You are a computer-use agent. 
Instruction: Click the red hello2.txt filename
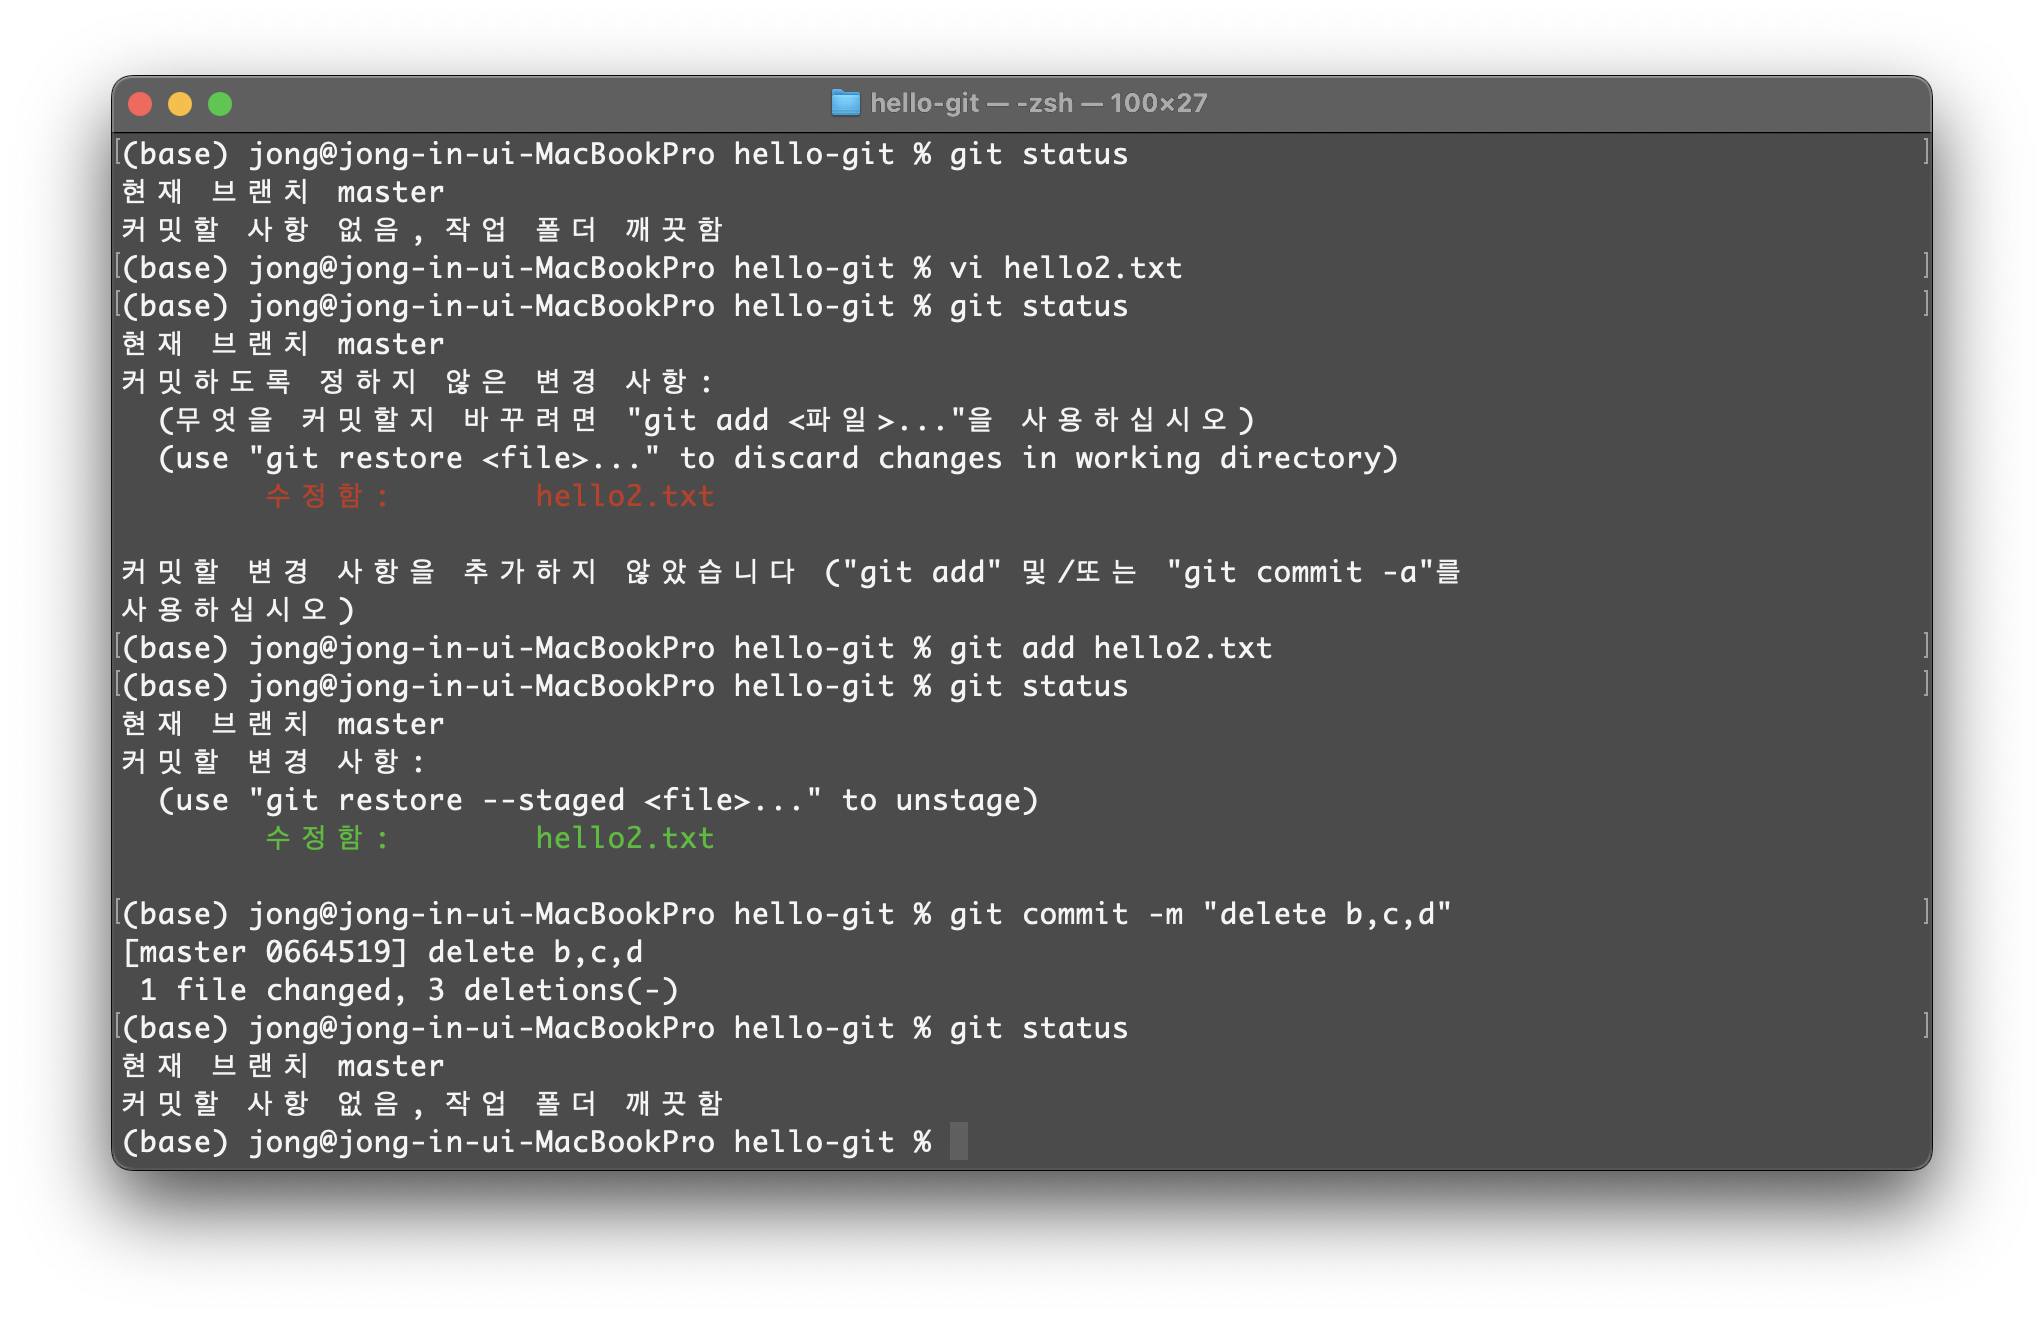(624, 496)
